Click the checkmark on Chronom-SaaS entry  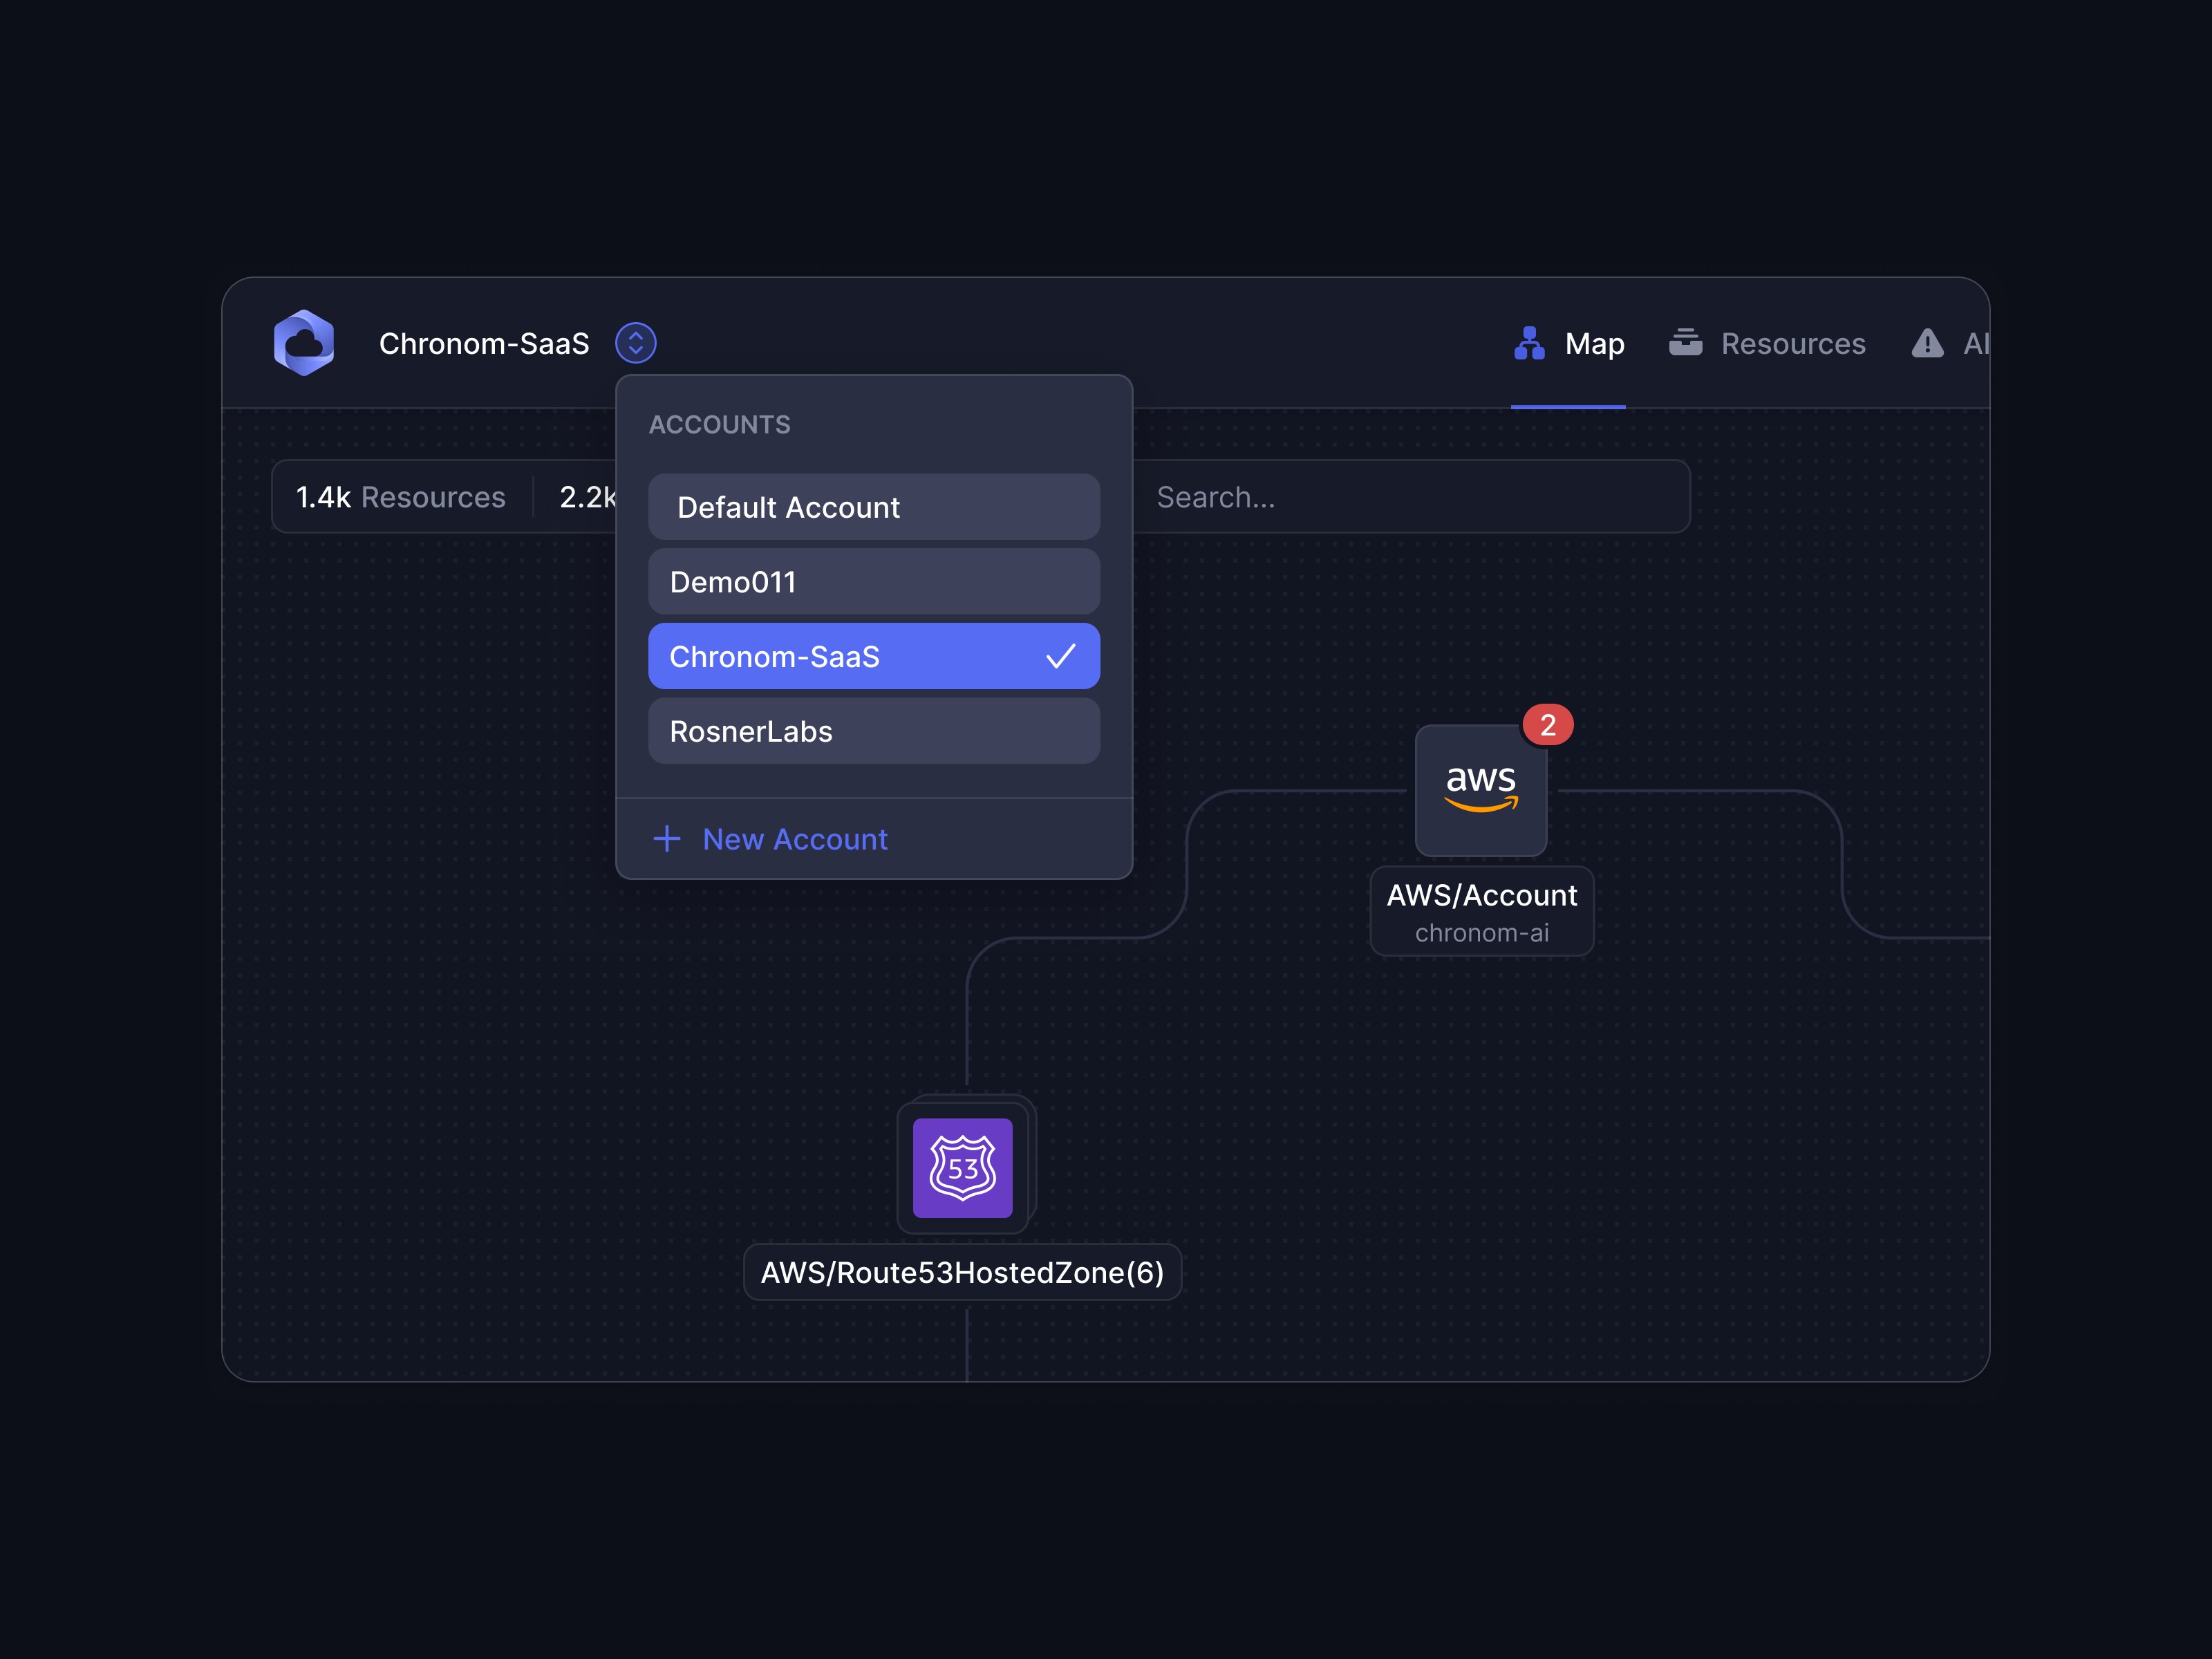point(1060,656)
